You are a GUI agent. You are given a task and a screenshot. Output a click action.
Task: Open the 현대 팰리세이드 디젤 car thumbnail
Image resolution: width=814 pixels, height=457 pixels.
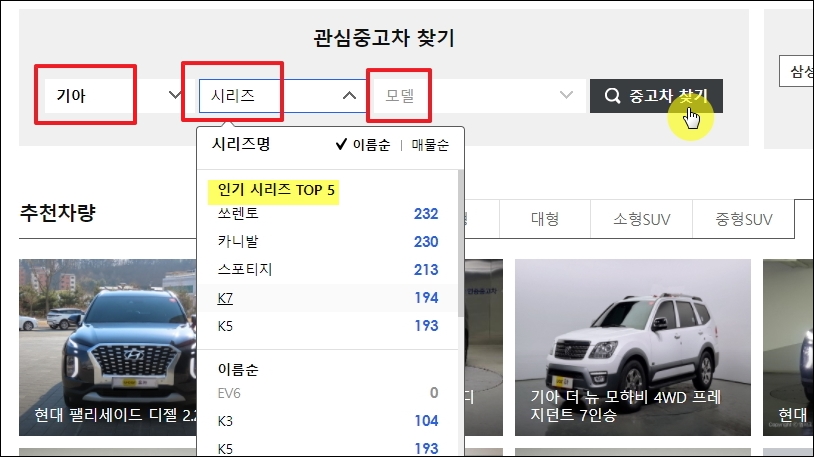108,347
